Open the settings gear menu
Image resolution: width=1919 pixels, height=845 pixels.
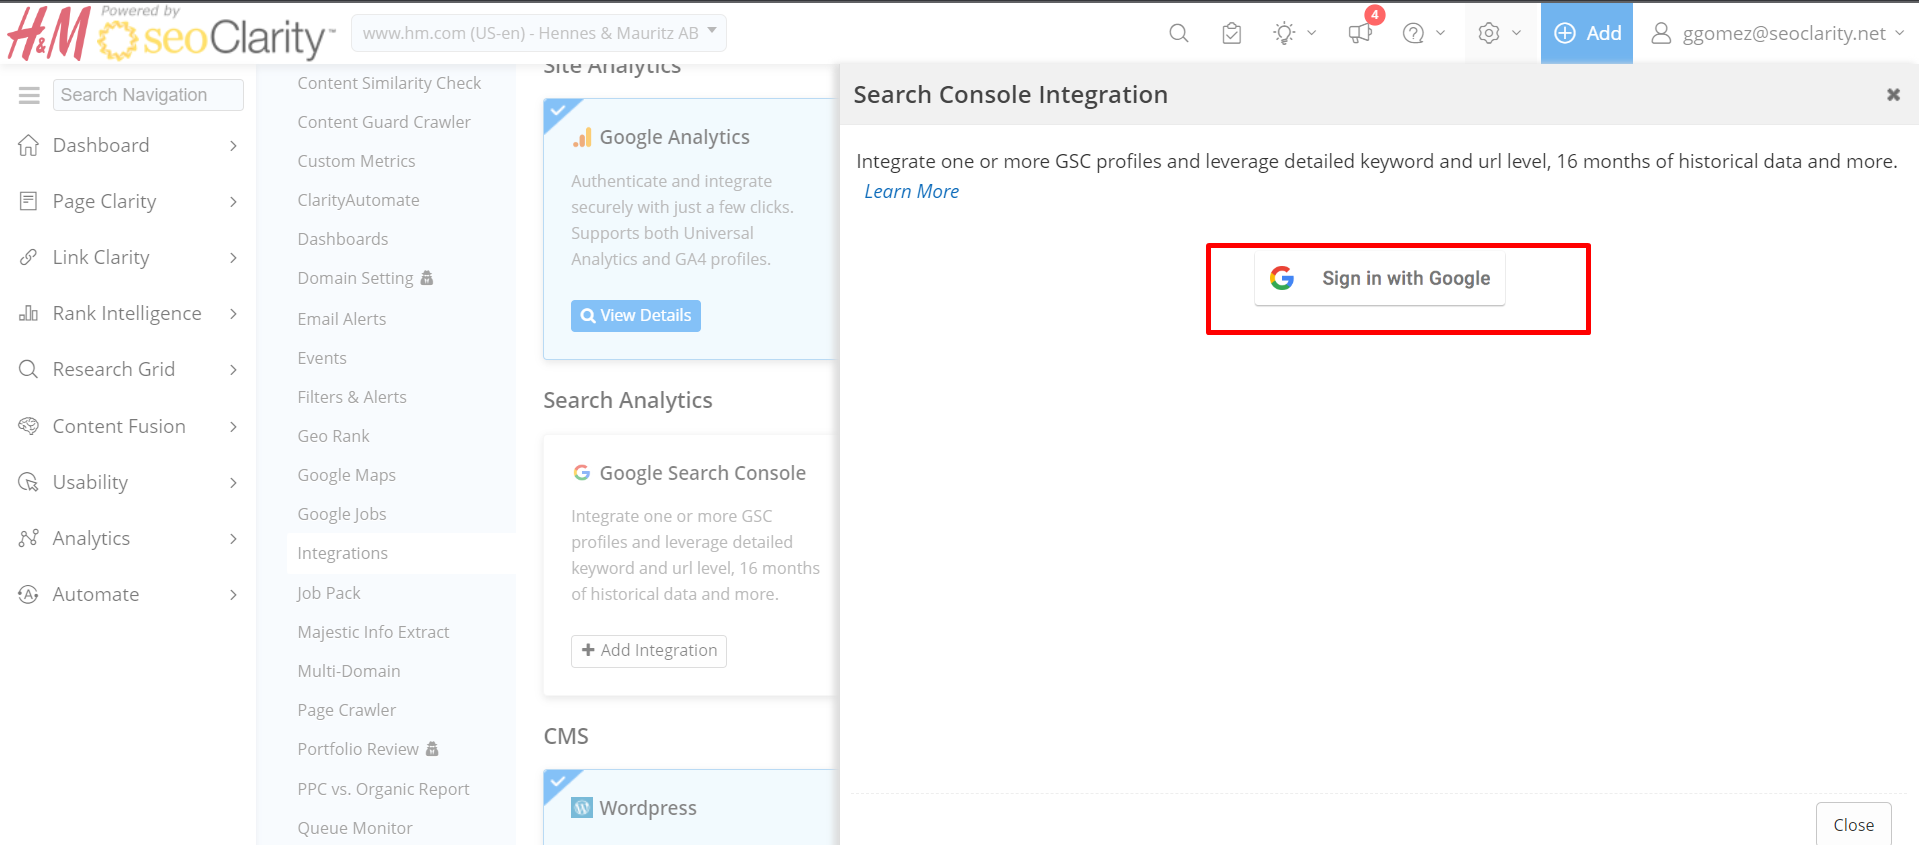click(x=1489, y=33)
